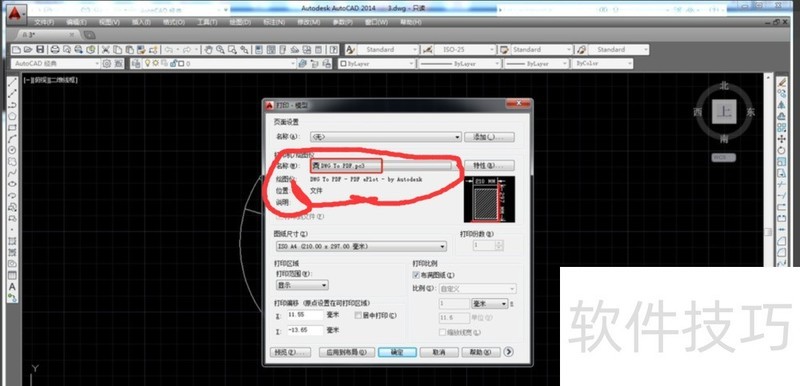Open the page setup 名称 dropdown
800x386 pixels.
pyautogui.click(x=386, y=137)
